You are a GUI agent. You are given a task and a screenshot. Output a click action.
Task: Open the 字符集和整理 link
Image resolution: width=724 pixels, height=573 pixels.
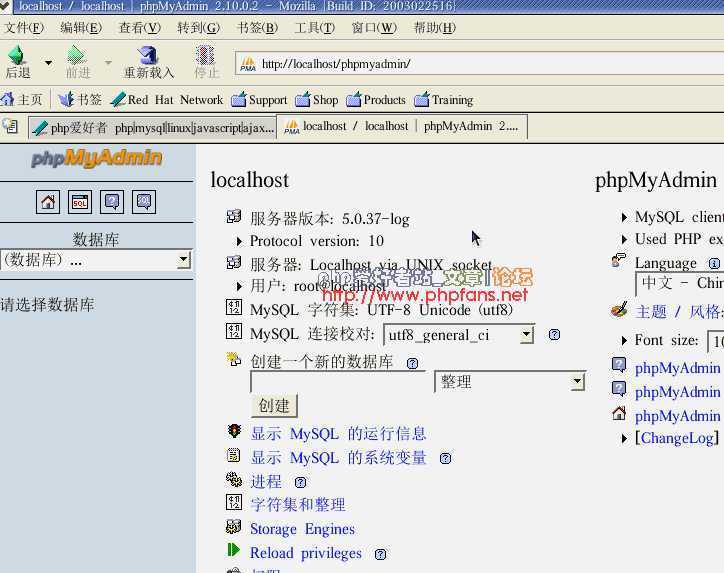pos(298,505)
